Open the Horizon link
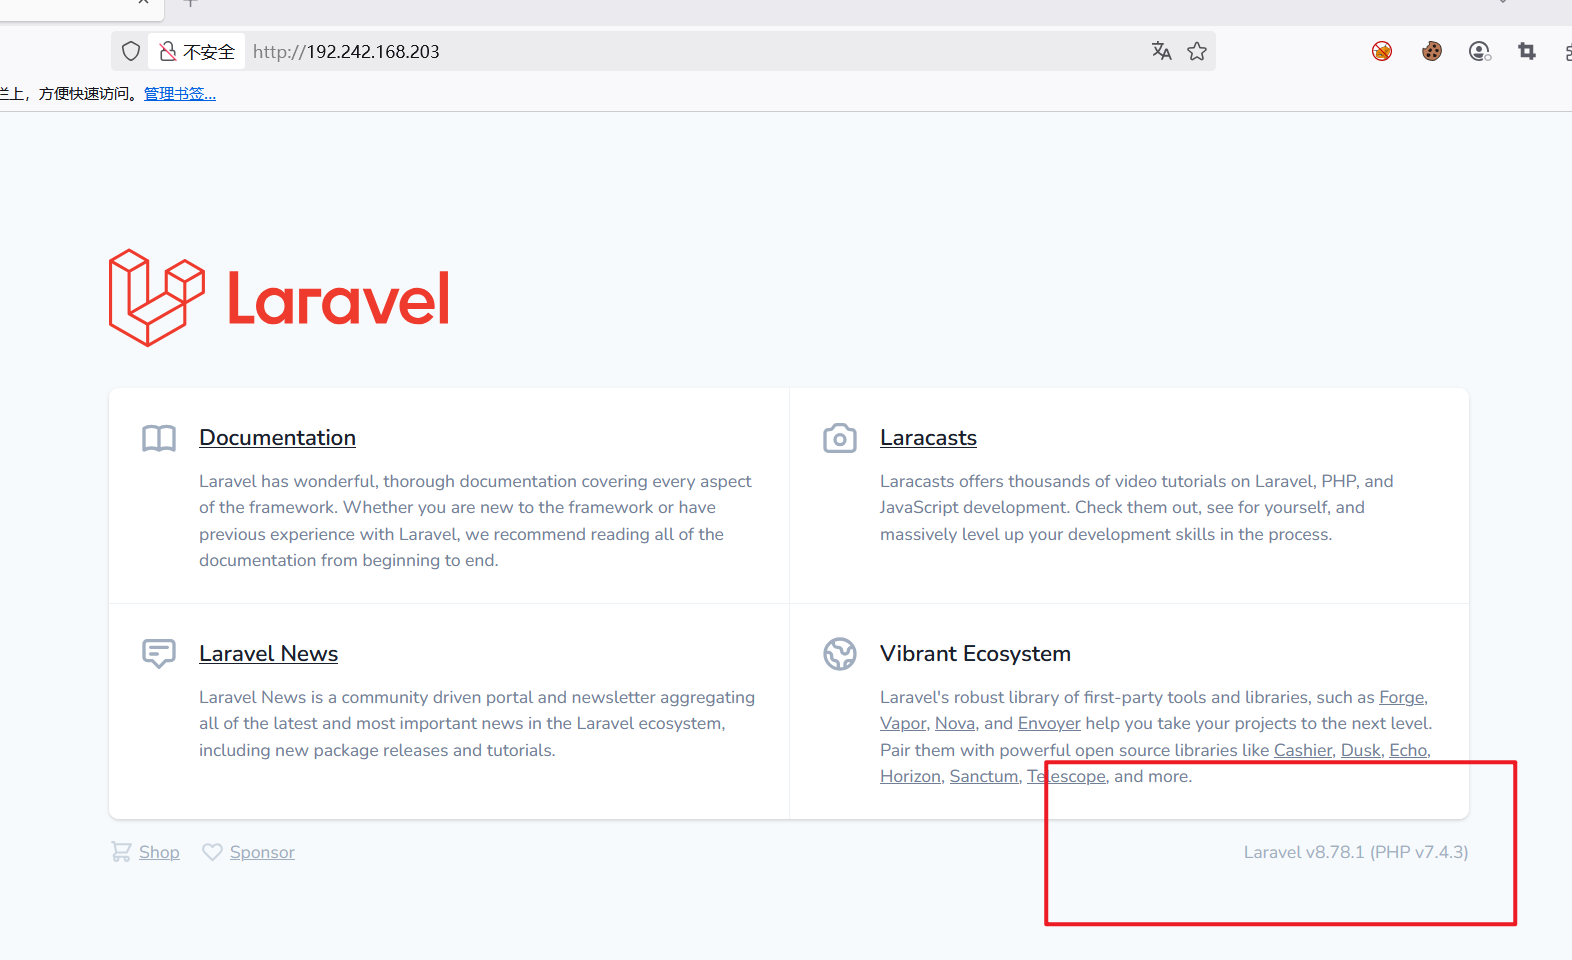 pos(910,776)
